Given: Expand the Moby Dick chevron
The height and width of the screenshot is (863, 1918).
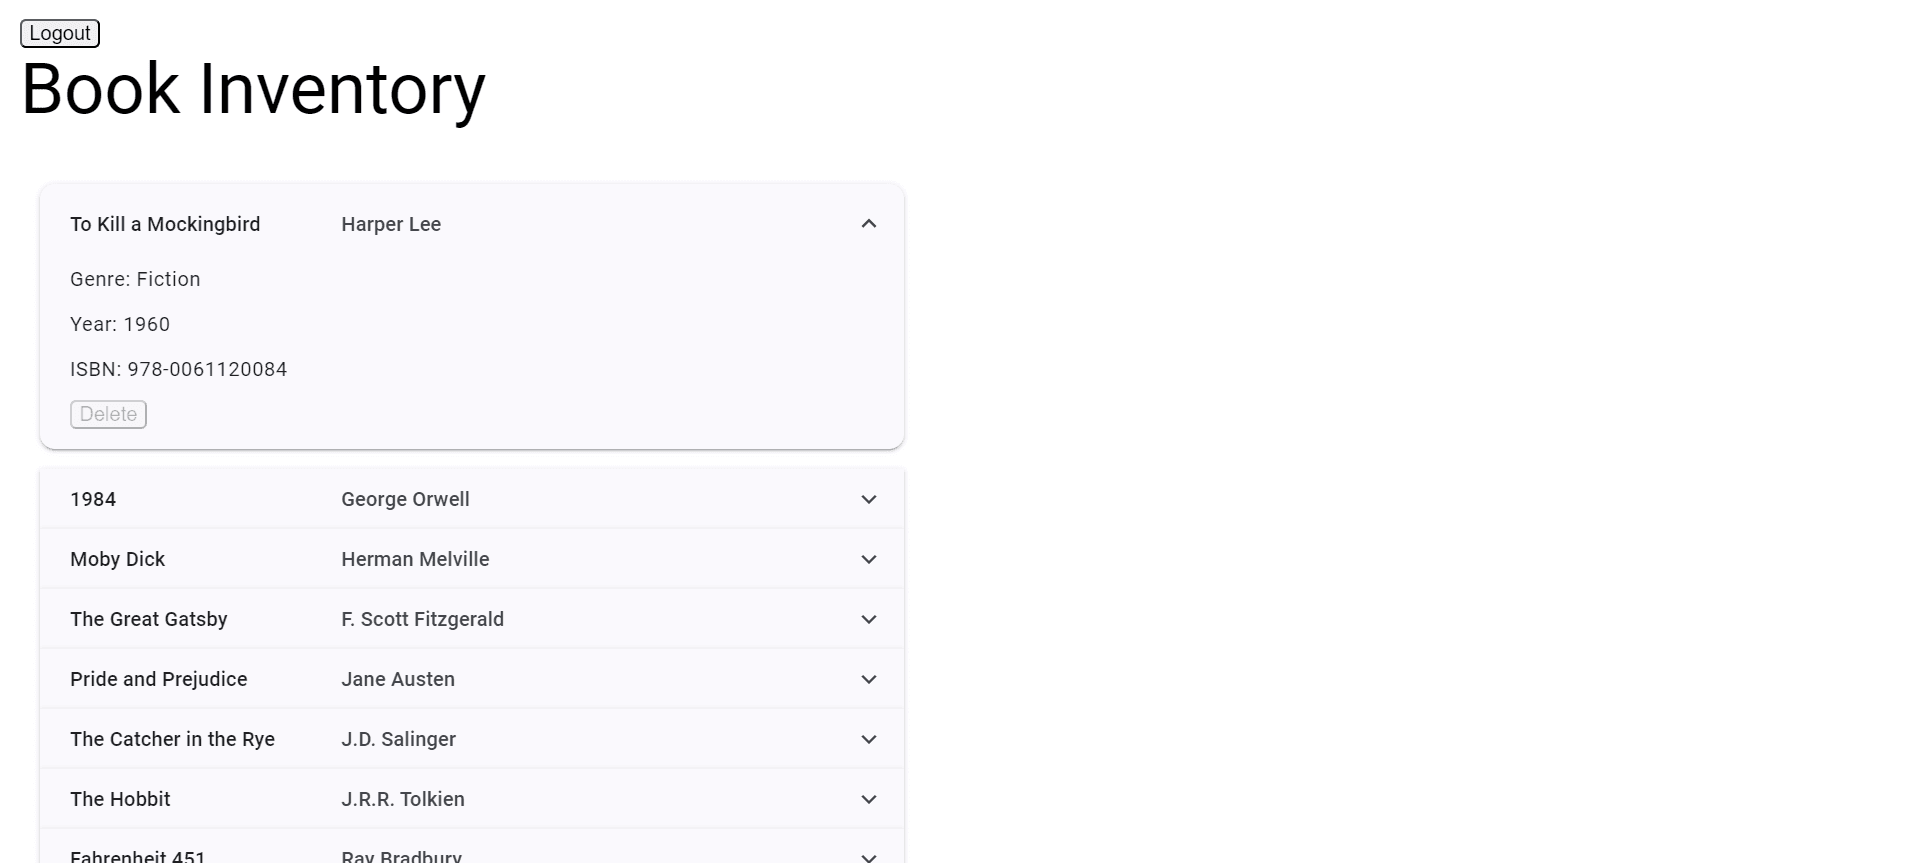Looking at the screenshot, I should [x=868, y=559].
